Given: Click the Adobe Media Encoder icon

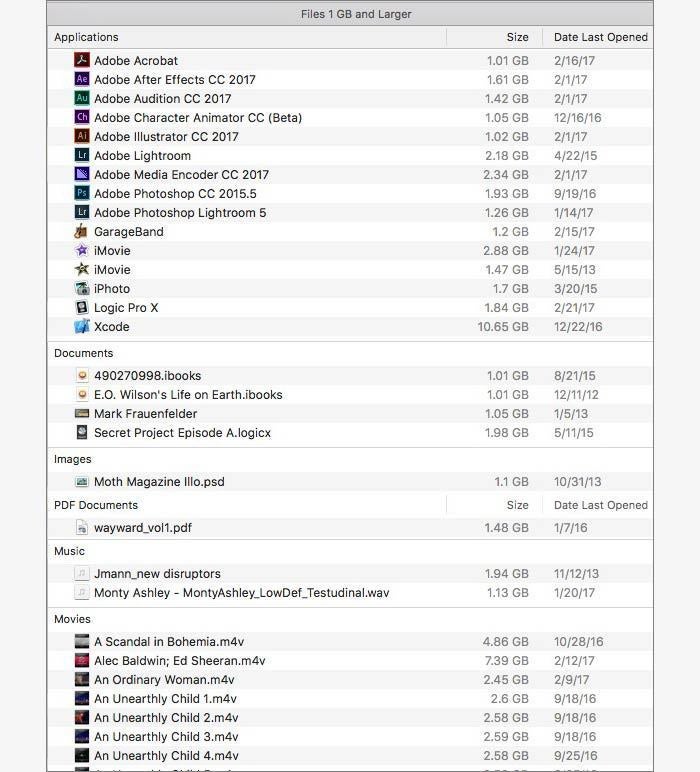Looking at the screenshot, I should pyautogui.click(x=82, y=174).
